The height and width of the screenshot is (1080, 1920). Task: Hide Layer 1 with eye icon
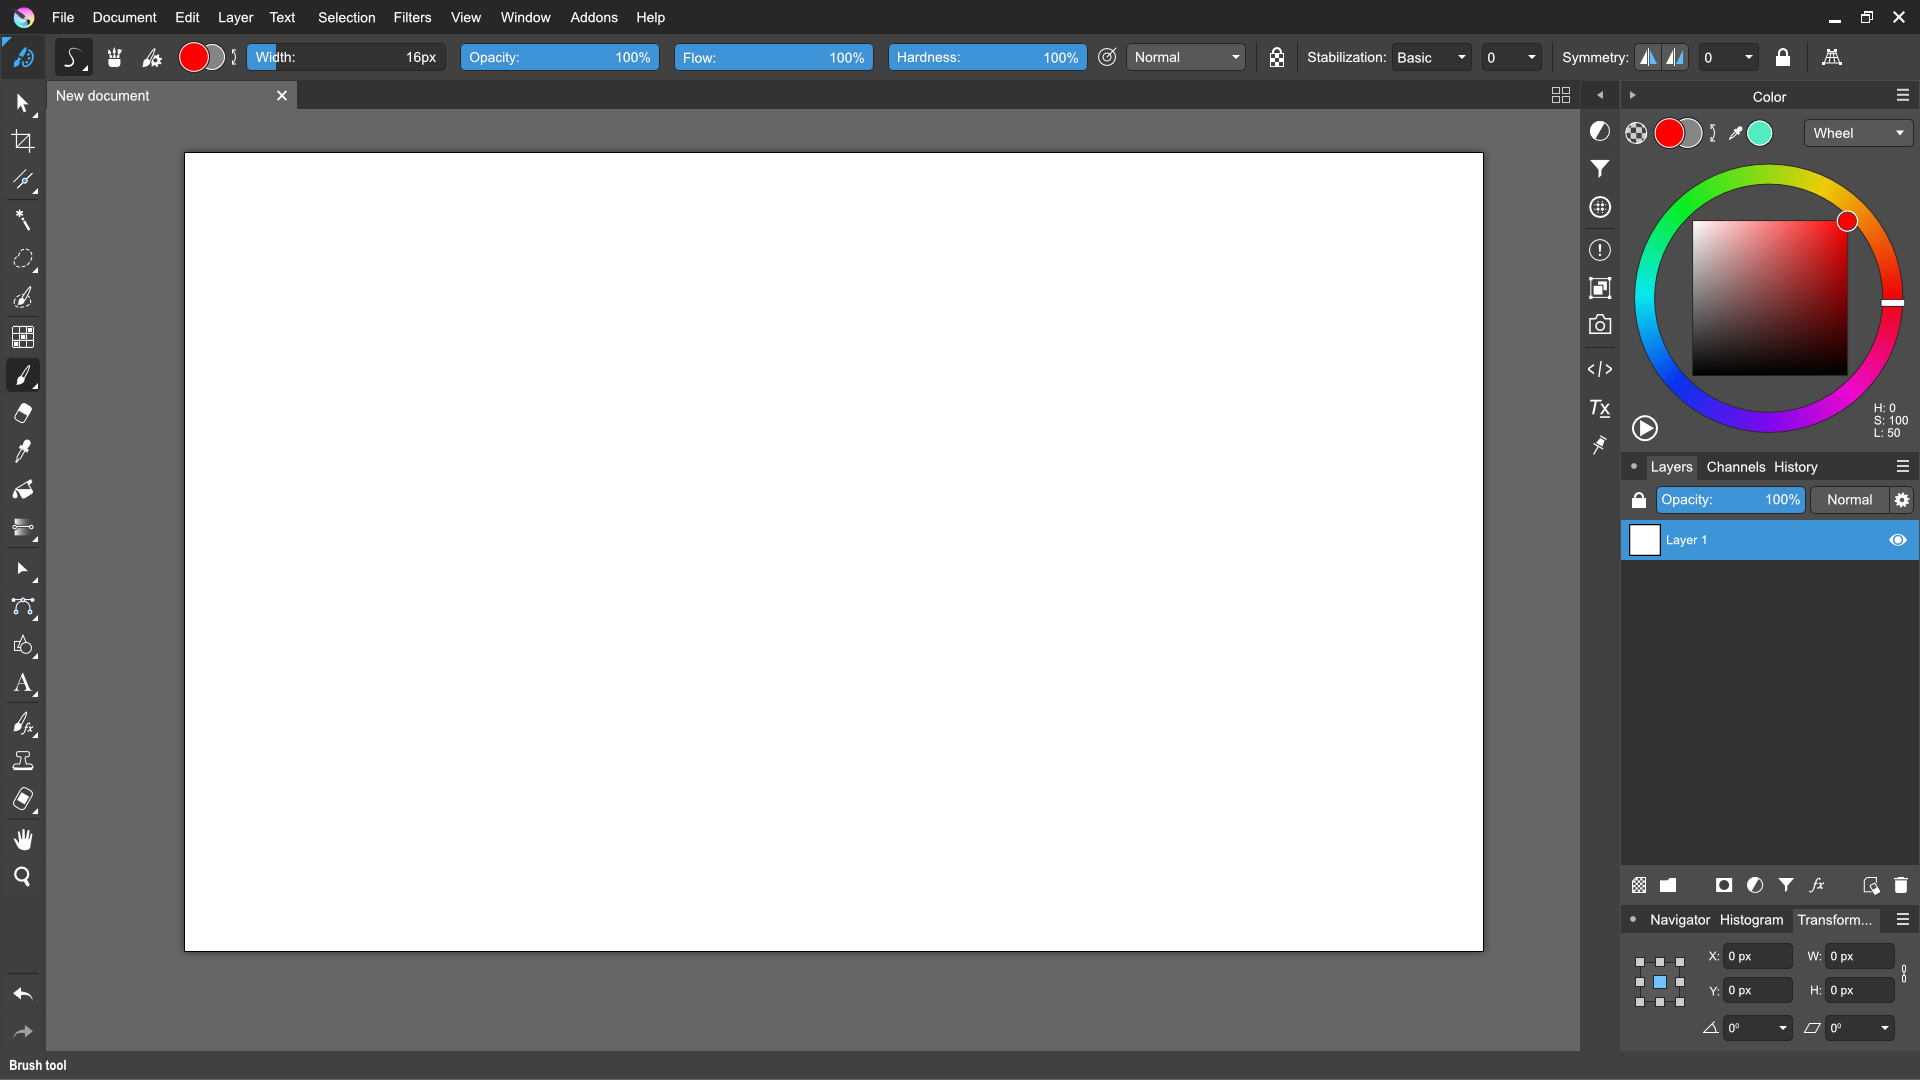(x=1897, y=540)
